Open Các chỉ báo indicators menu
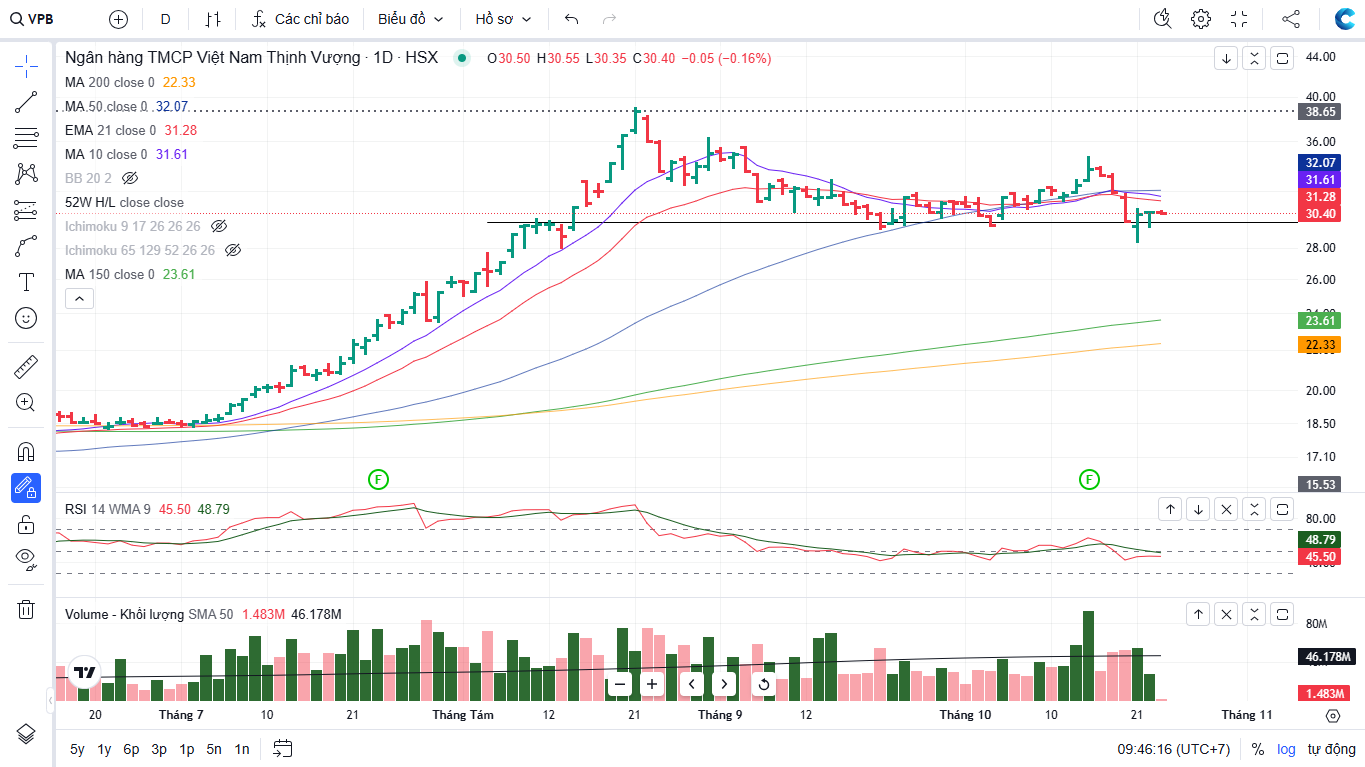 tap(300, 19)
